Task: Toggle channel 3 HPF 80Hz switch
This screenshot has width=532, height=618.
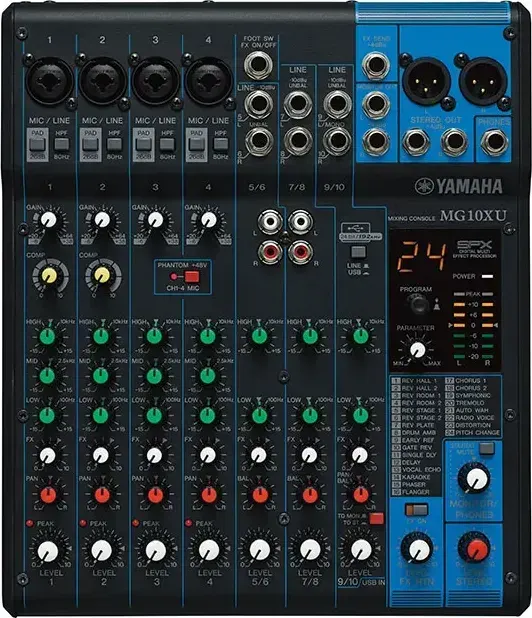Action: click(x=167, y=144)
